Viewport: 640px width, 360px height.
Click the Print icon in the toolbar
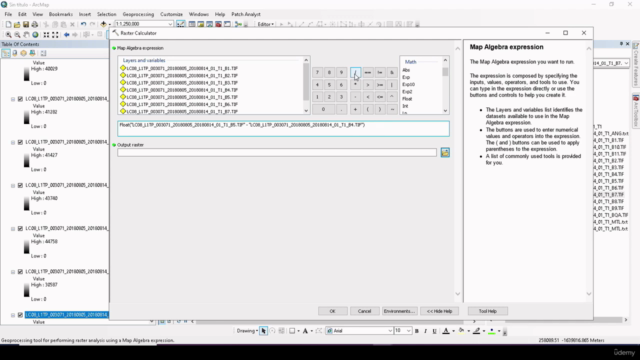coord(35,24)
